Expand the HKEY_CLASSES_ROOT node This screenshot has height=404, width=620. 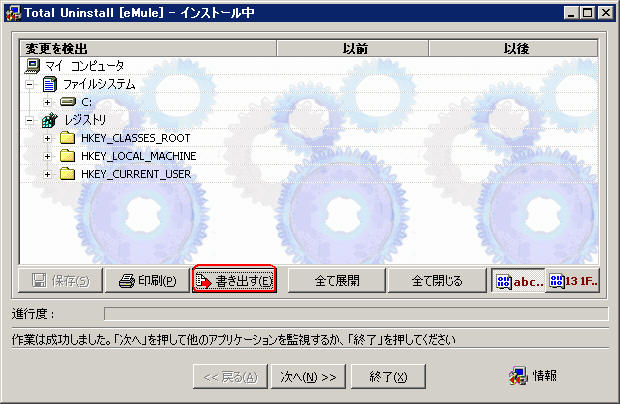(47, 138)
